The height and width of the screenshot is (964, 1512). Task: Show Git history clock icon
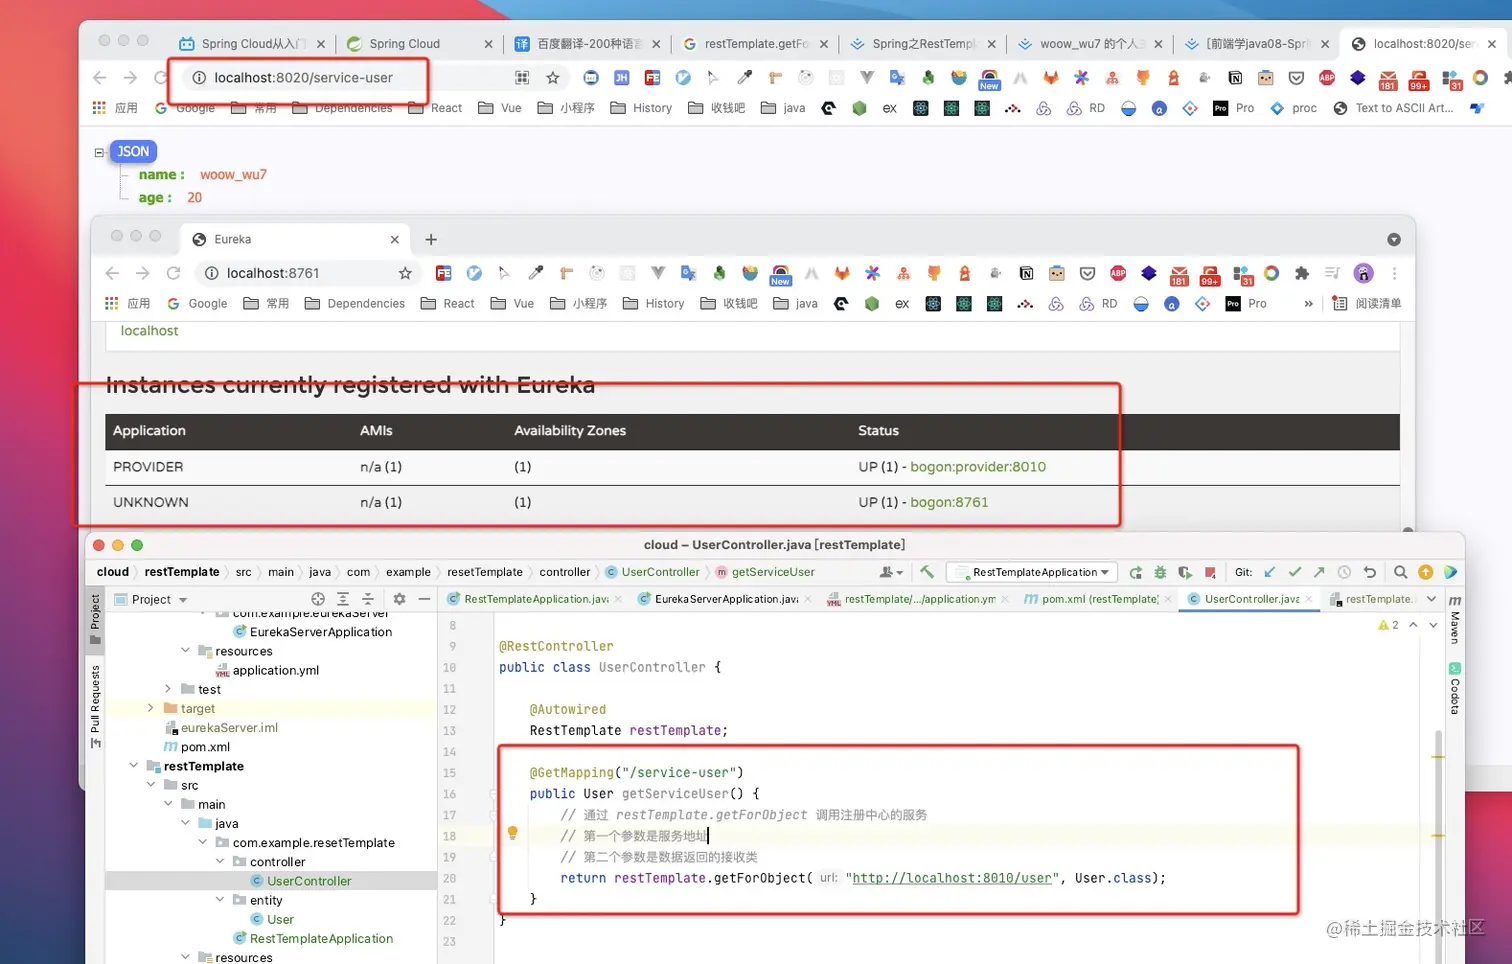tap(1344, 572)
